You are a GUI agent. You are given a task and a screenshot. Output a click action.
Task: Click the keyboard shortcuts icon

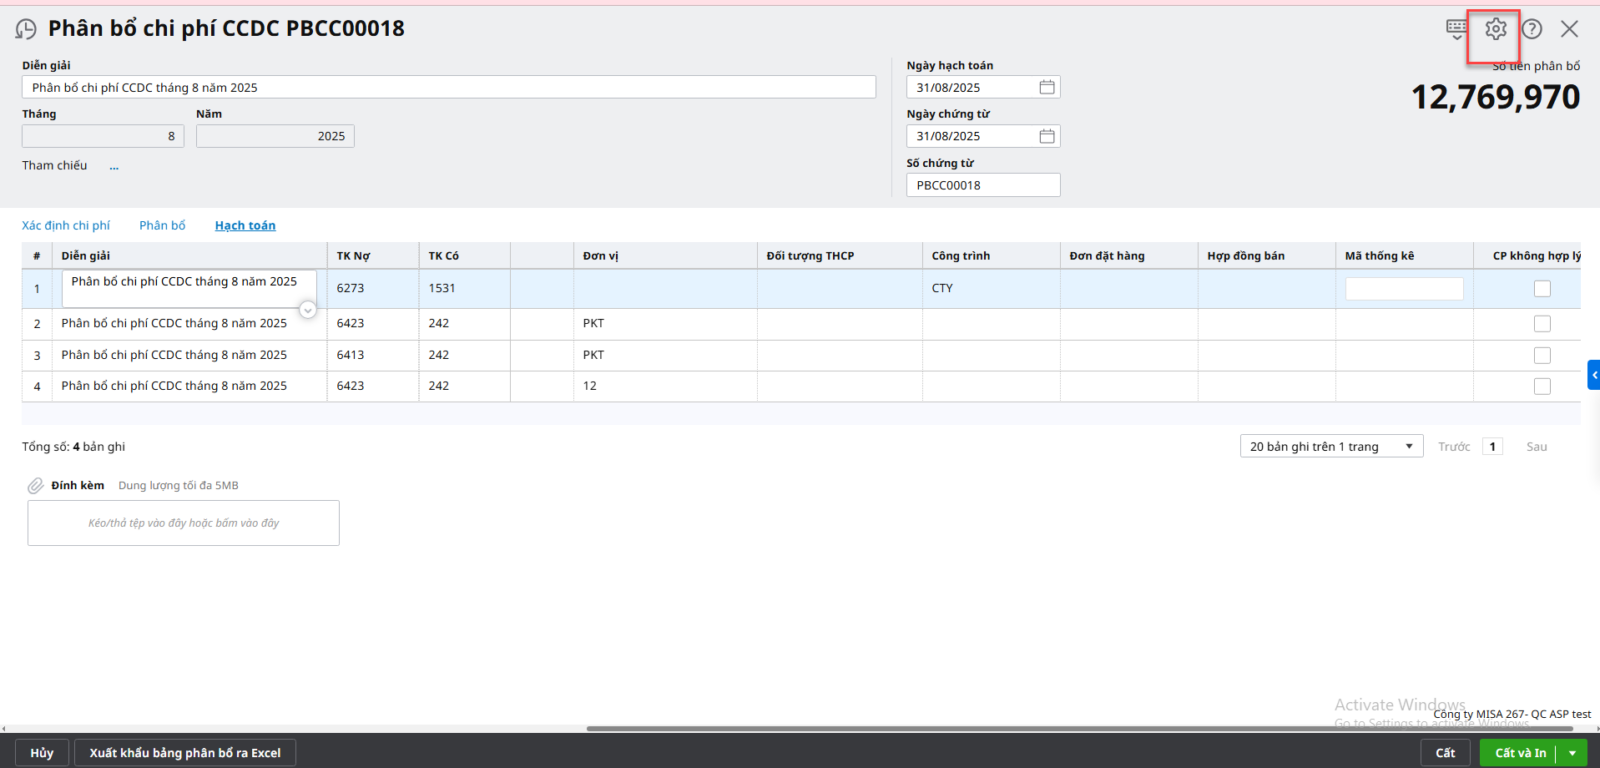click(1457, 29)
